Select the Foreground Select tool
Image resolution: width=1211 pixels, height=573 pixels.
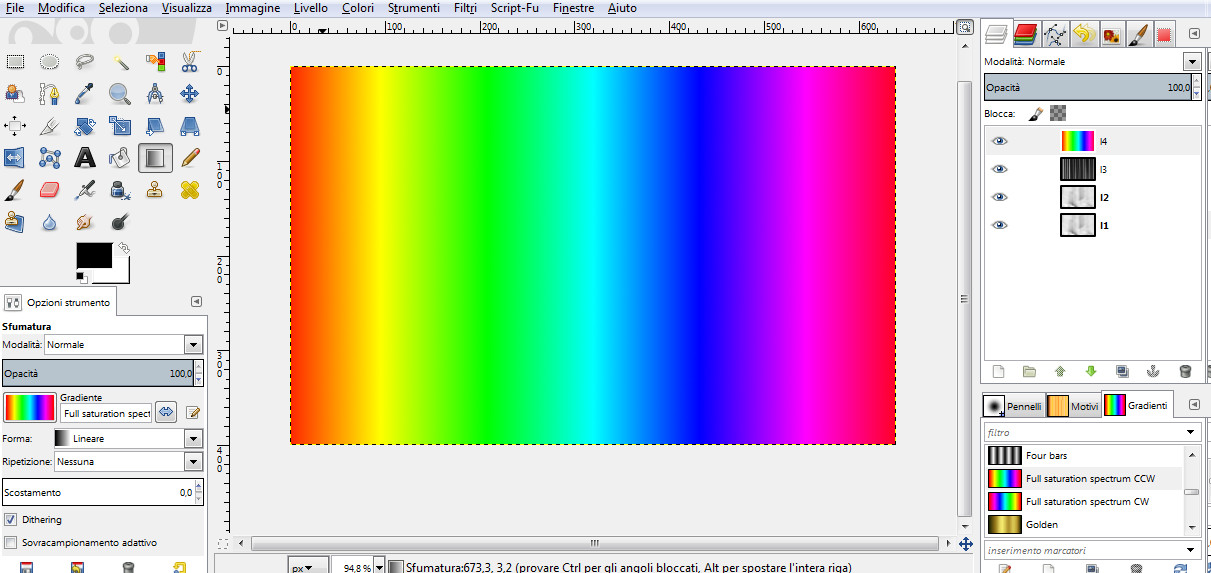pyautogui.click(x=16, y=94)
